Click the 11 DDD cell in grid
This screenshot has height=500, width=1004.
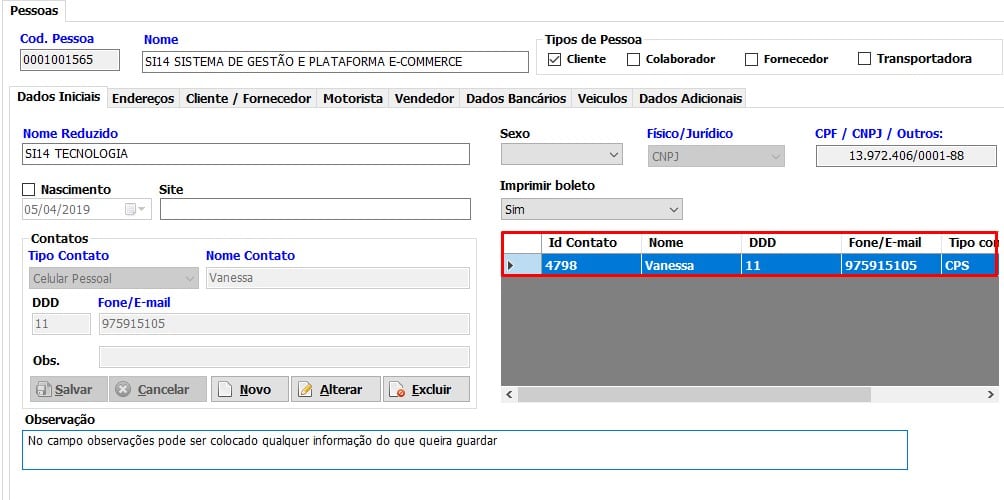(791, 264)
